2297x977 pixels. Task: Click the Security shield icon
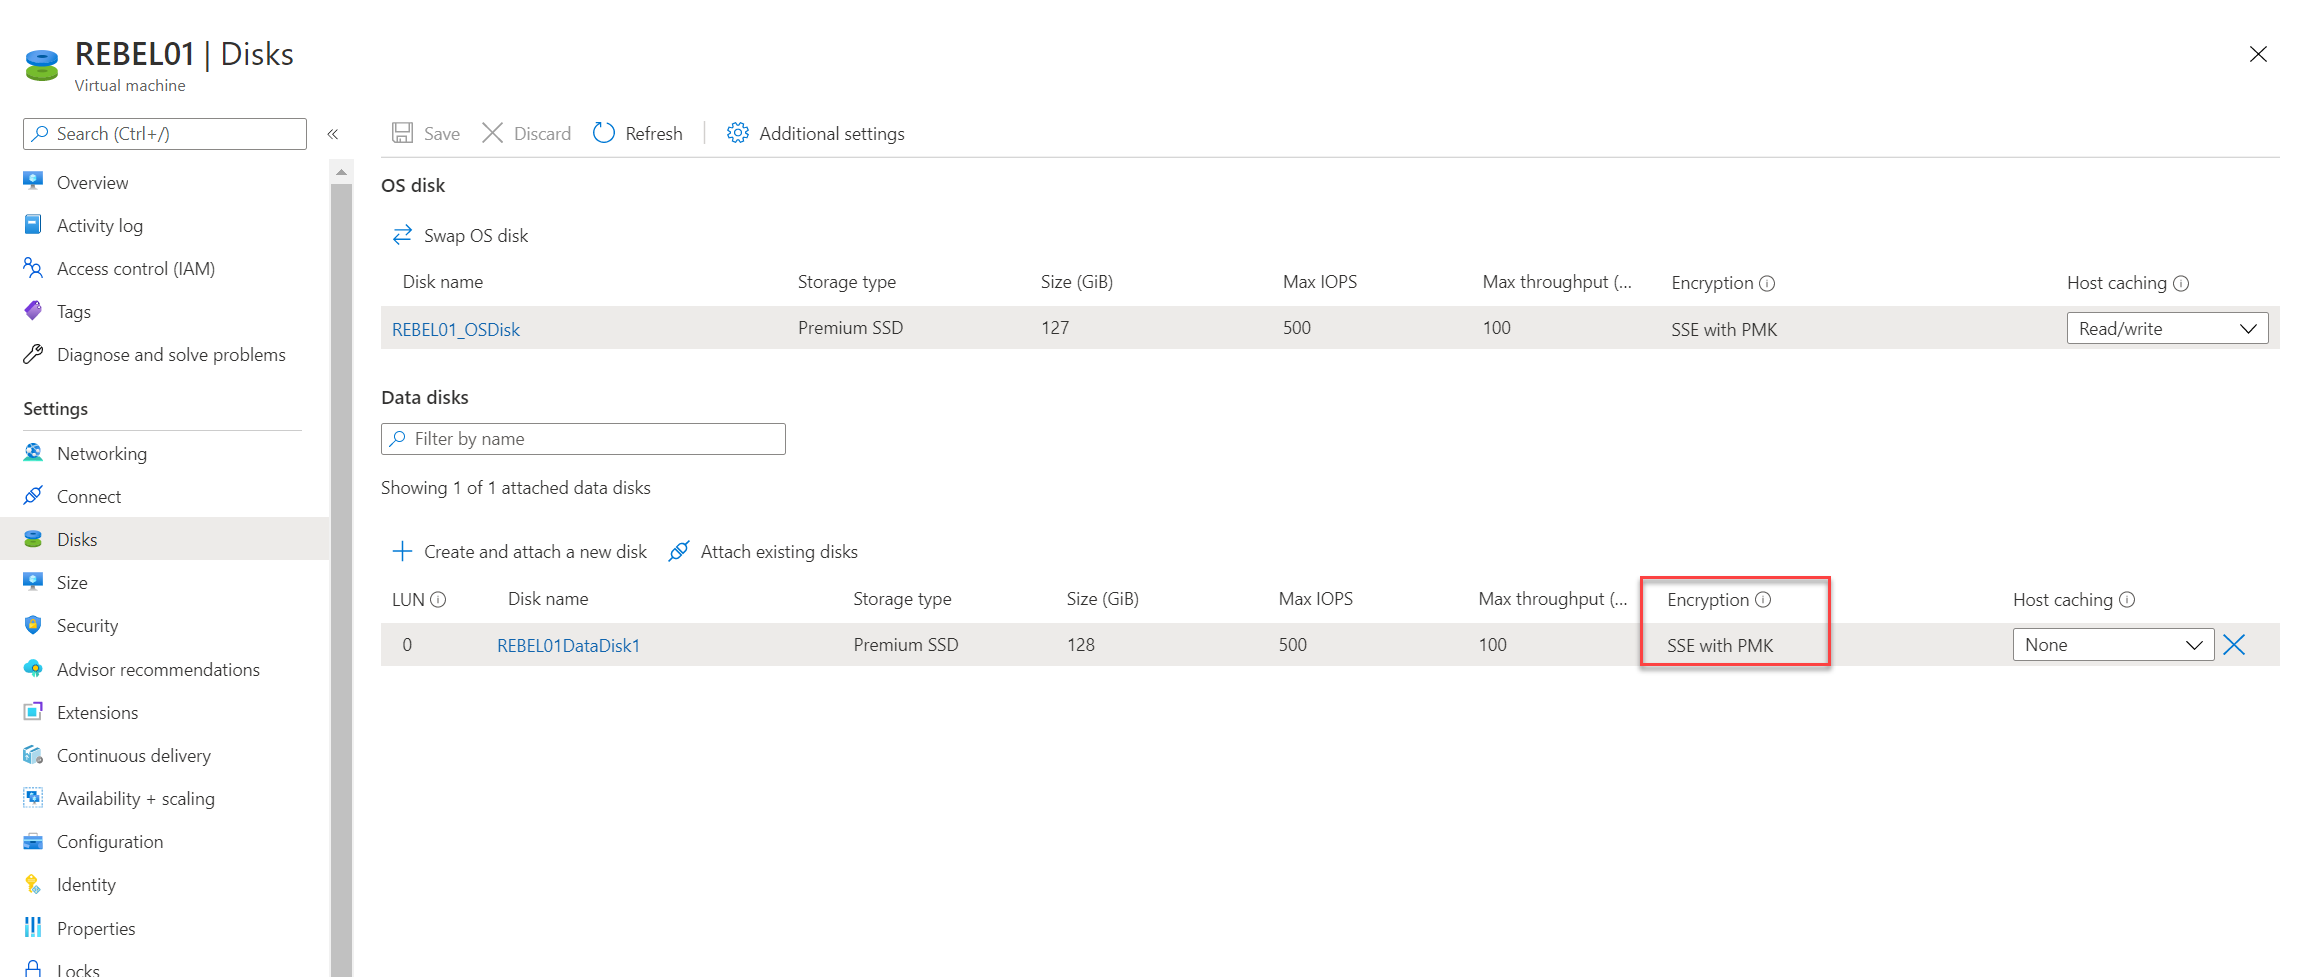coord(33,624)
